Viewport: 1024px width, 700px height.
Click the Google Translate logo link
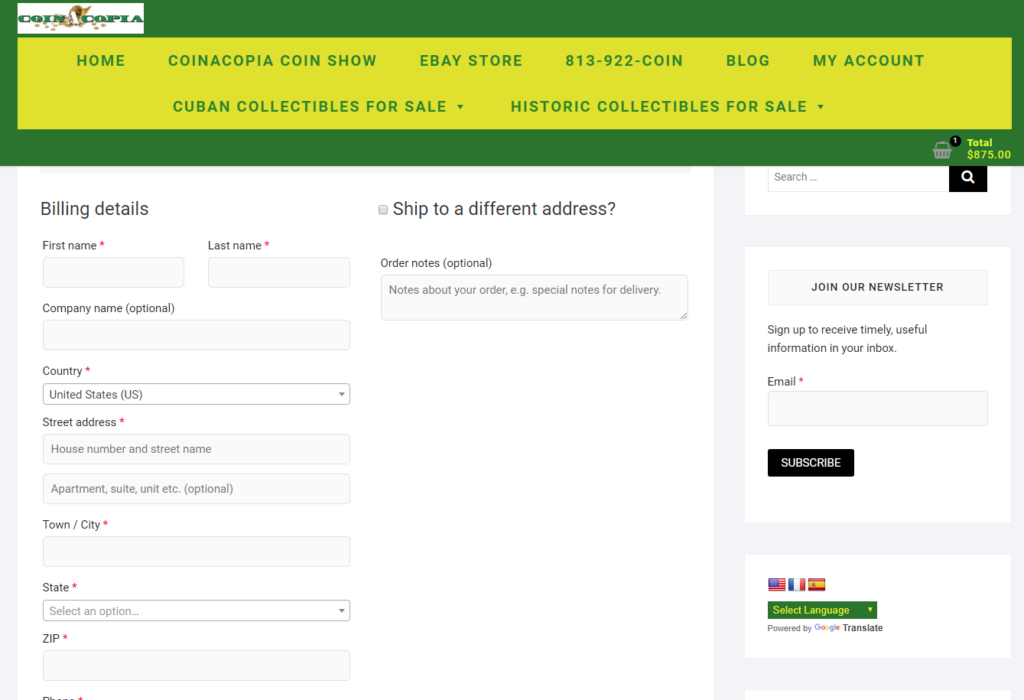848,628
